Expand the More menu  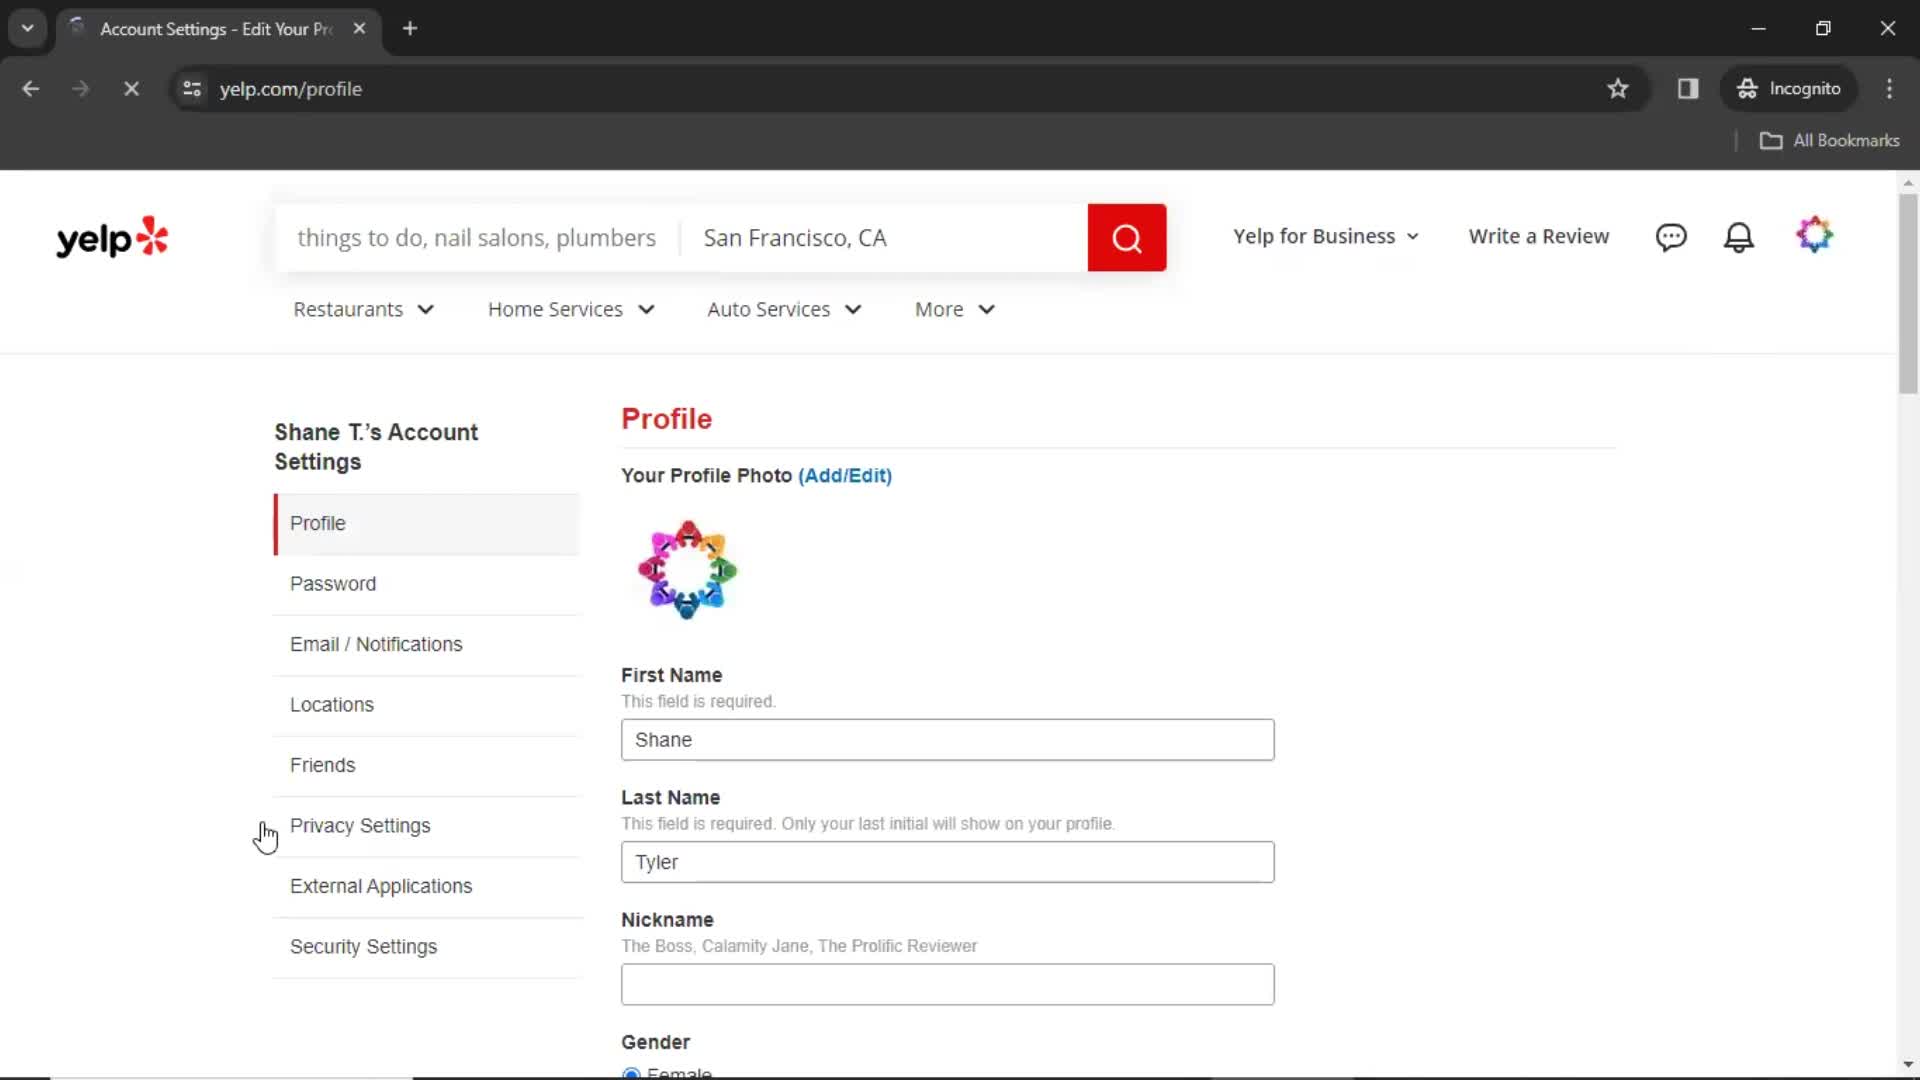pyautogui.click(x=955, y=310)
